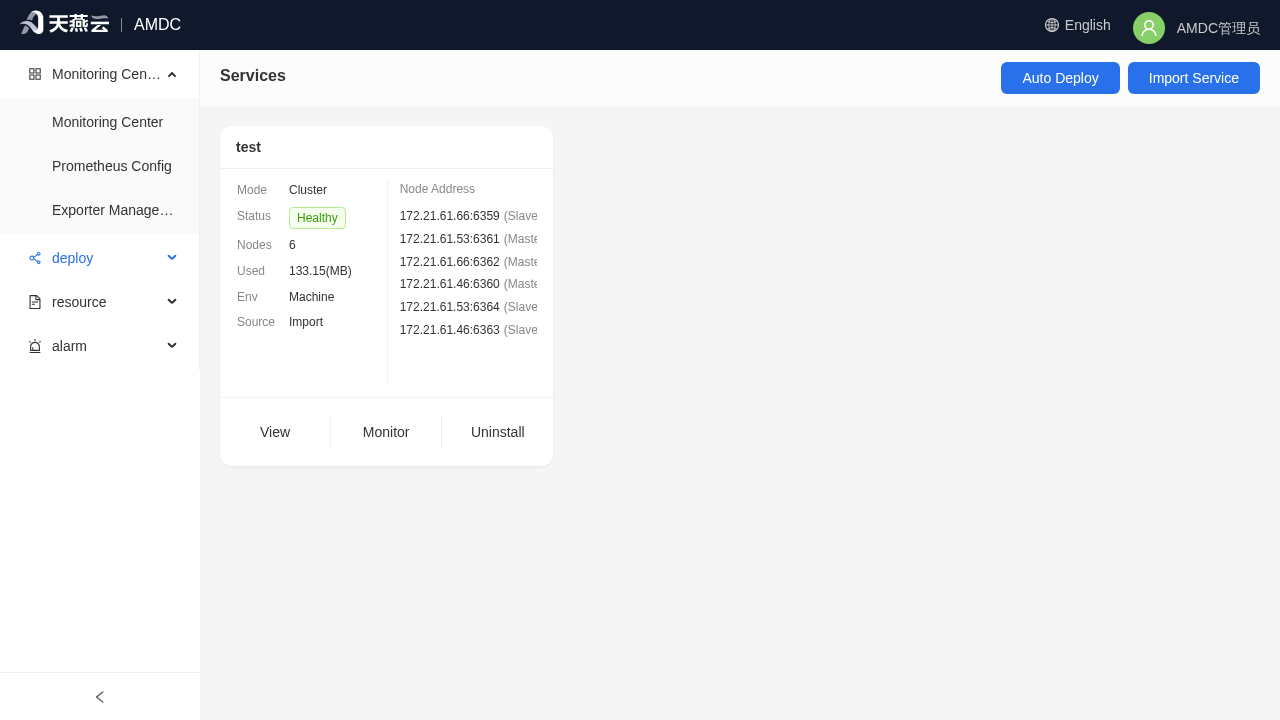The width and height of the screenshot is (1280, 720).
Task: Click the Tianyan Cloud logo
Action: coord(64,23)
